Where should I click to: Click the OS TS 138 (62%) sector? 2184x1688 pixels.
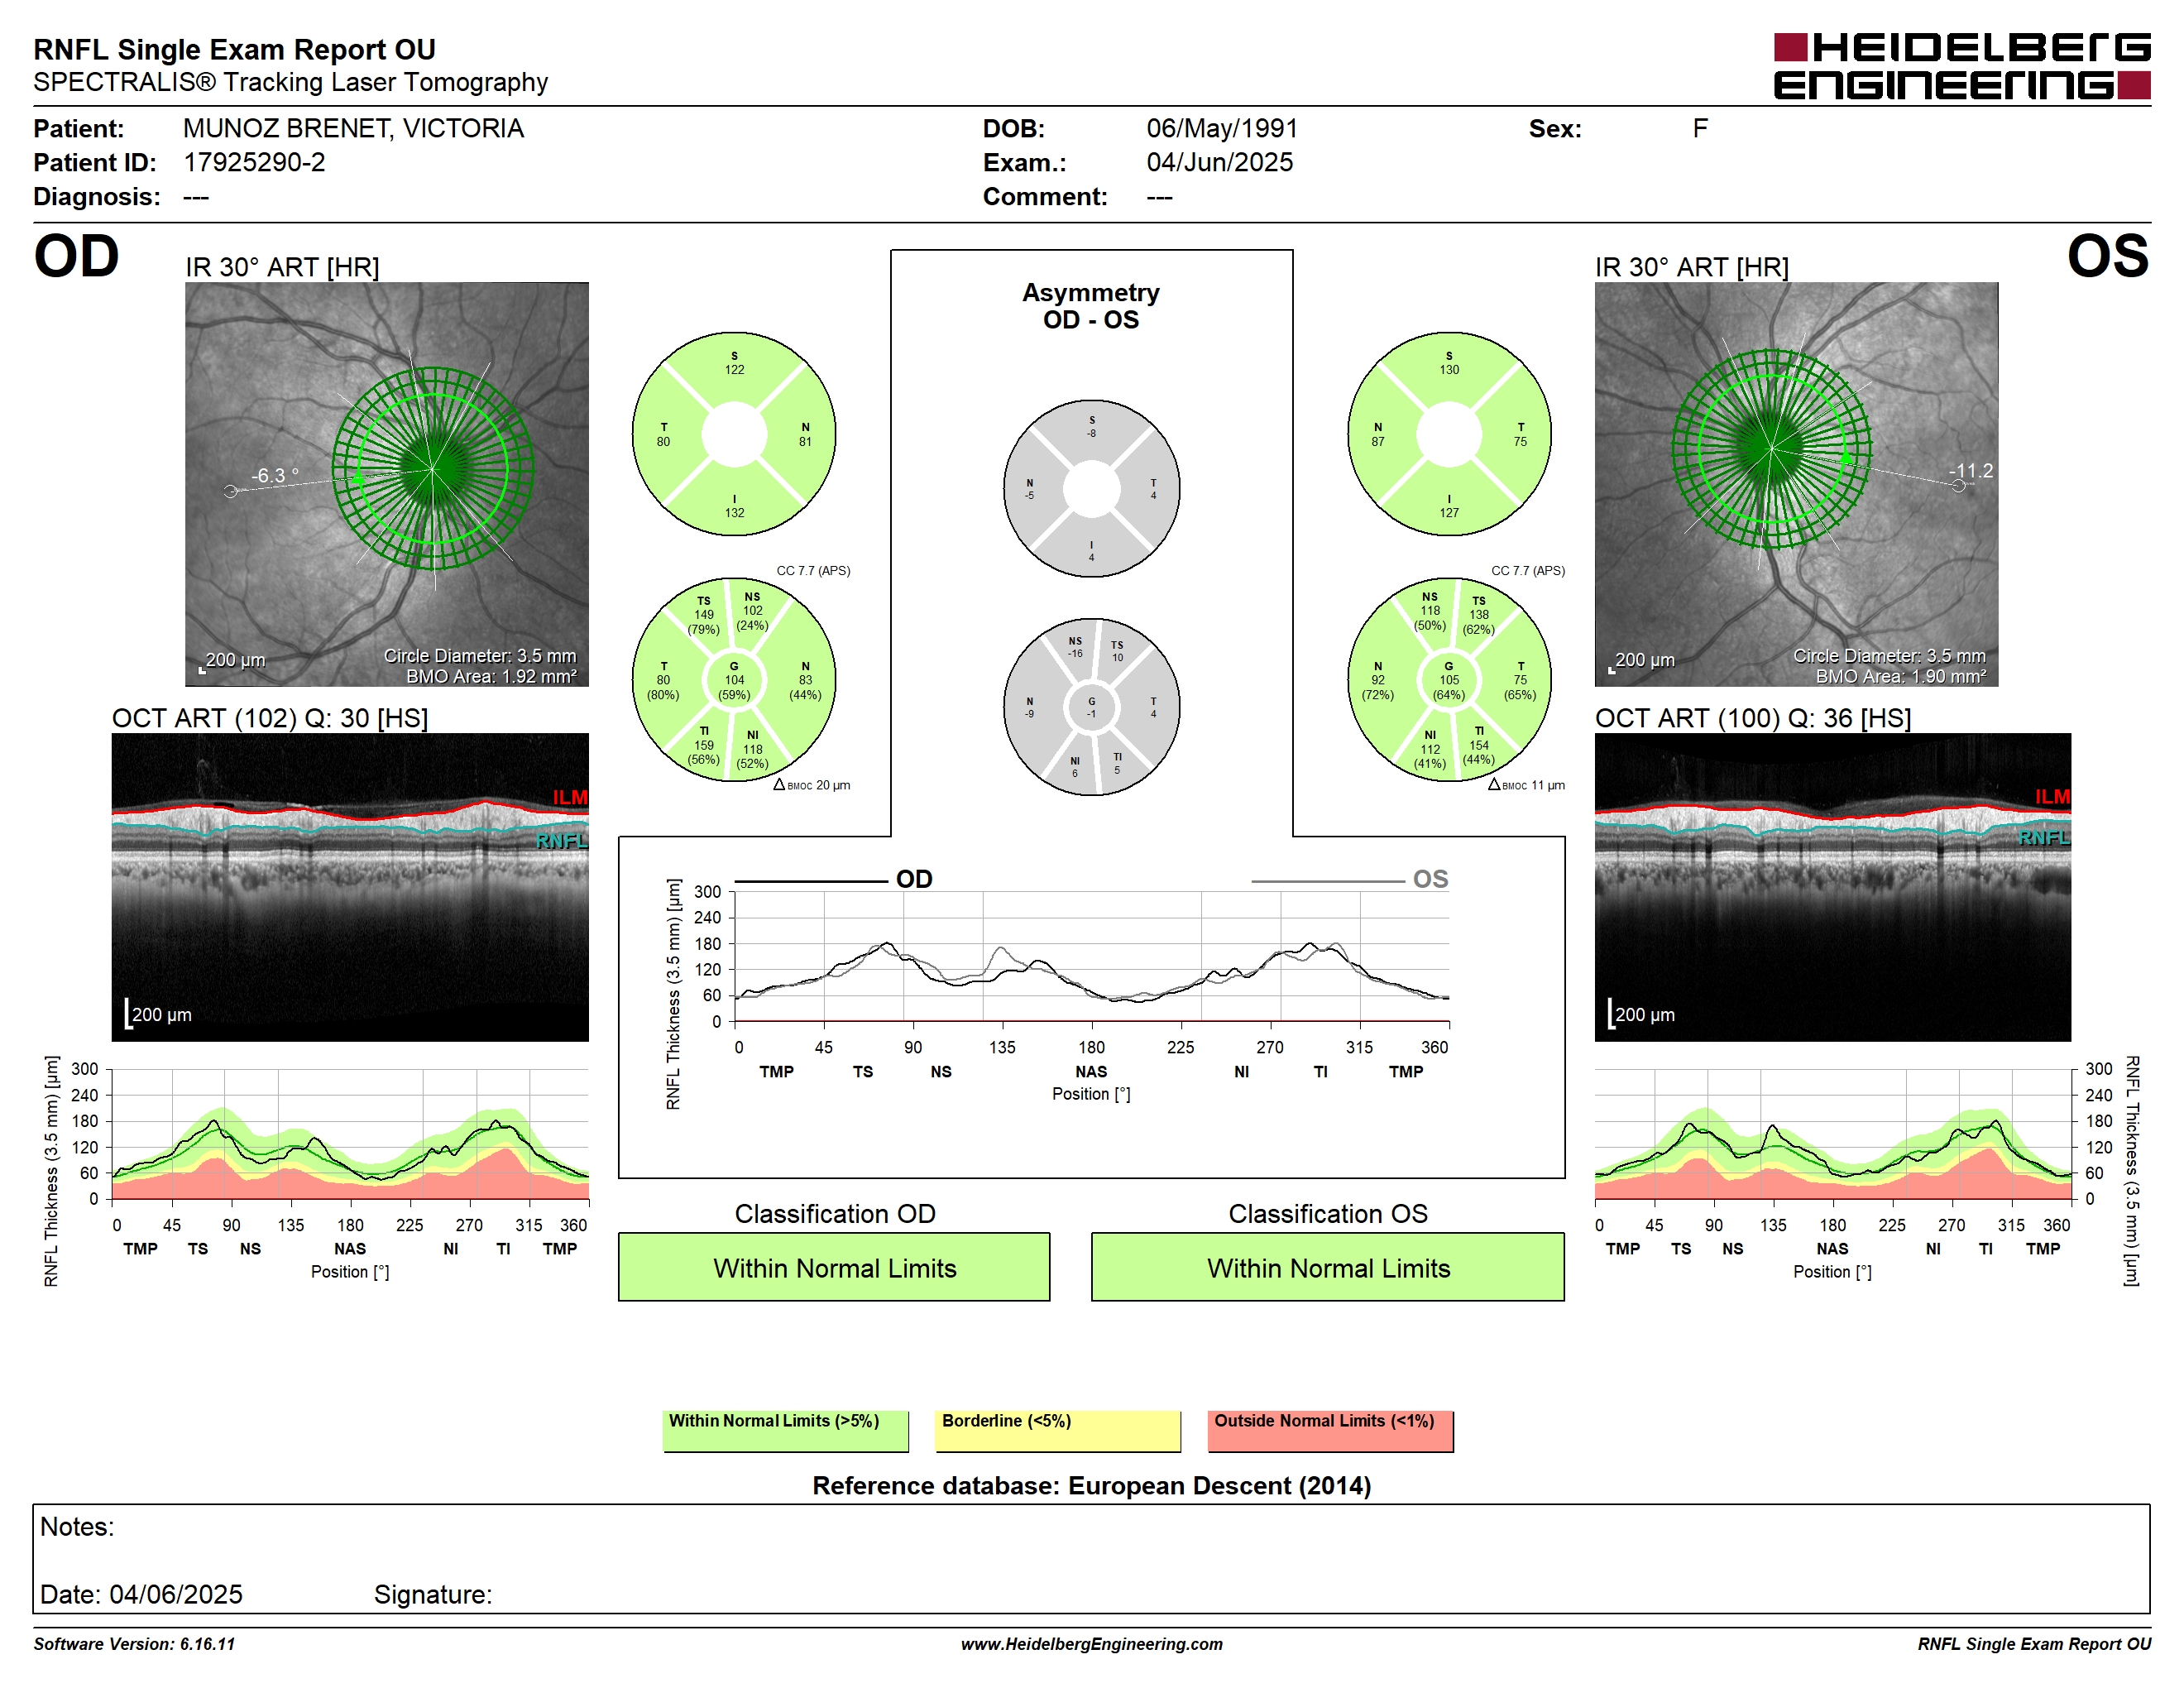(x=1479, y=616)
